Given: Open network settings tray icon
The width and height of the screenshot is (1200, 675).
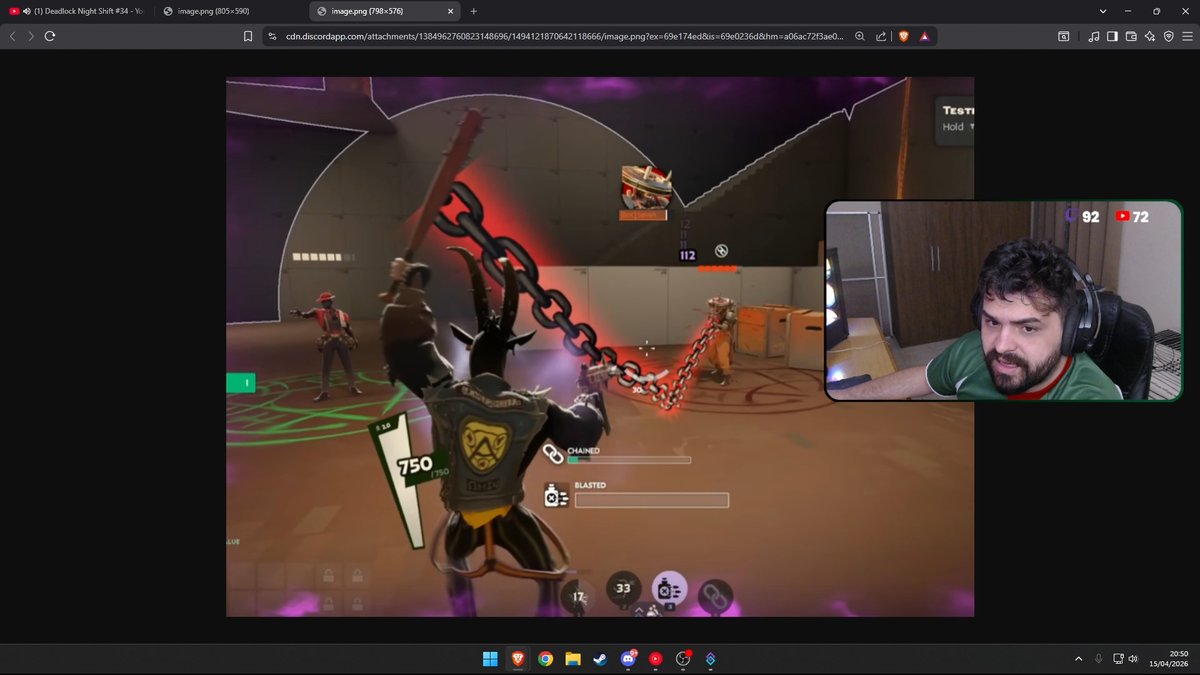Looking at the screenshot, I should click(1119, 659).
